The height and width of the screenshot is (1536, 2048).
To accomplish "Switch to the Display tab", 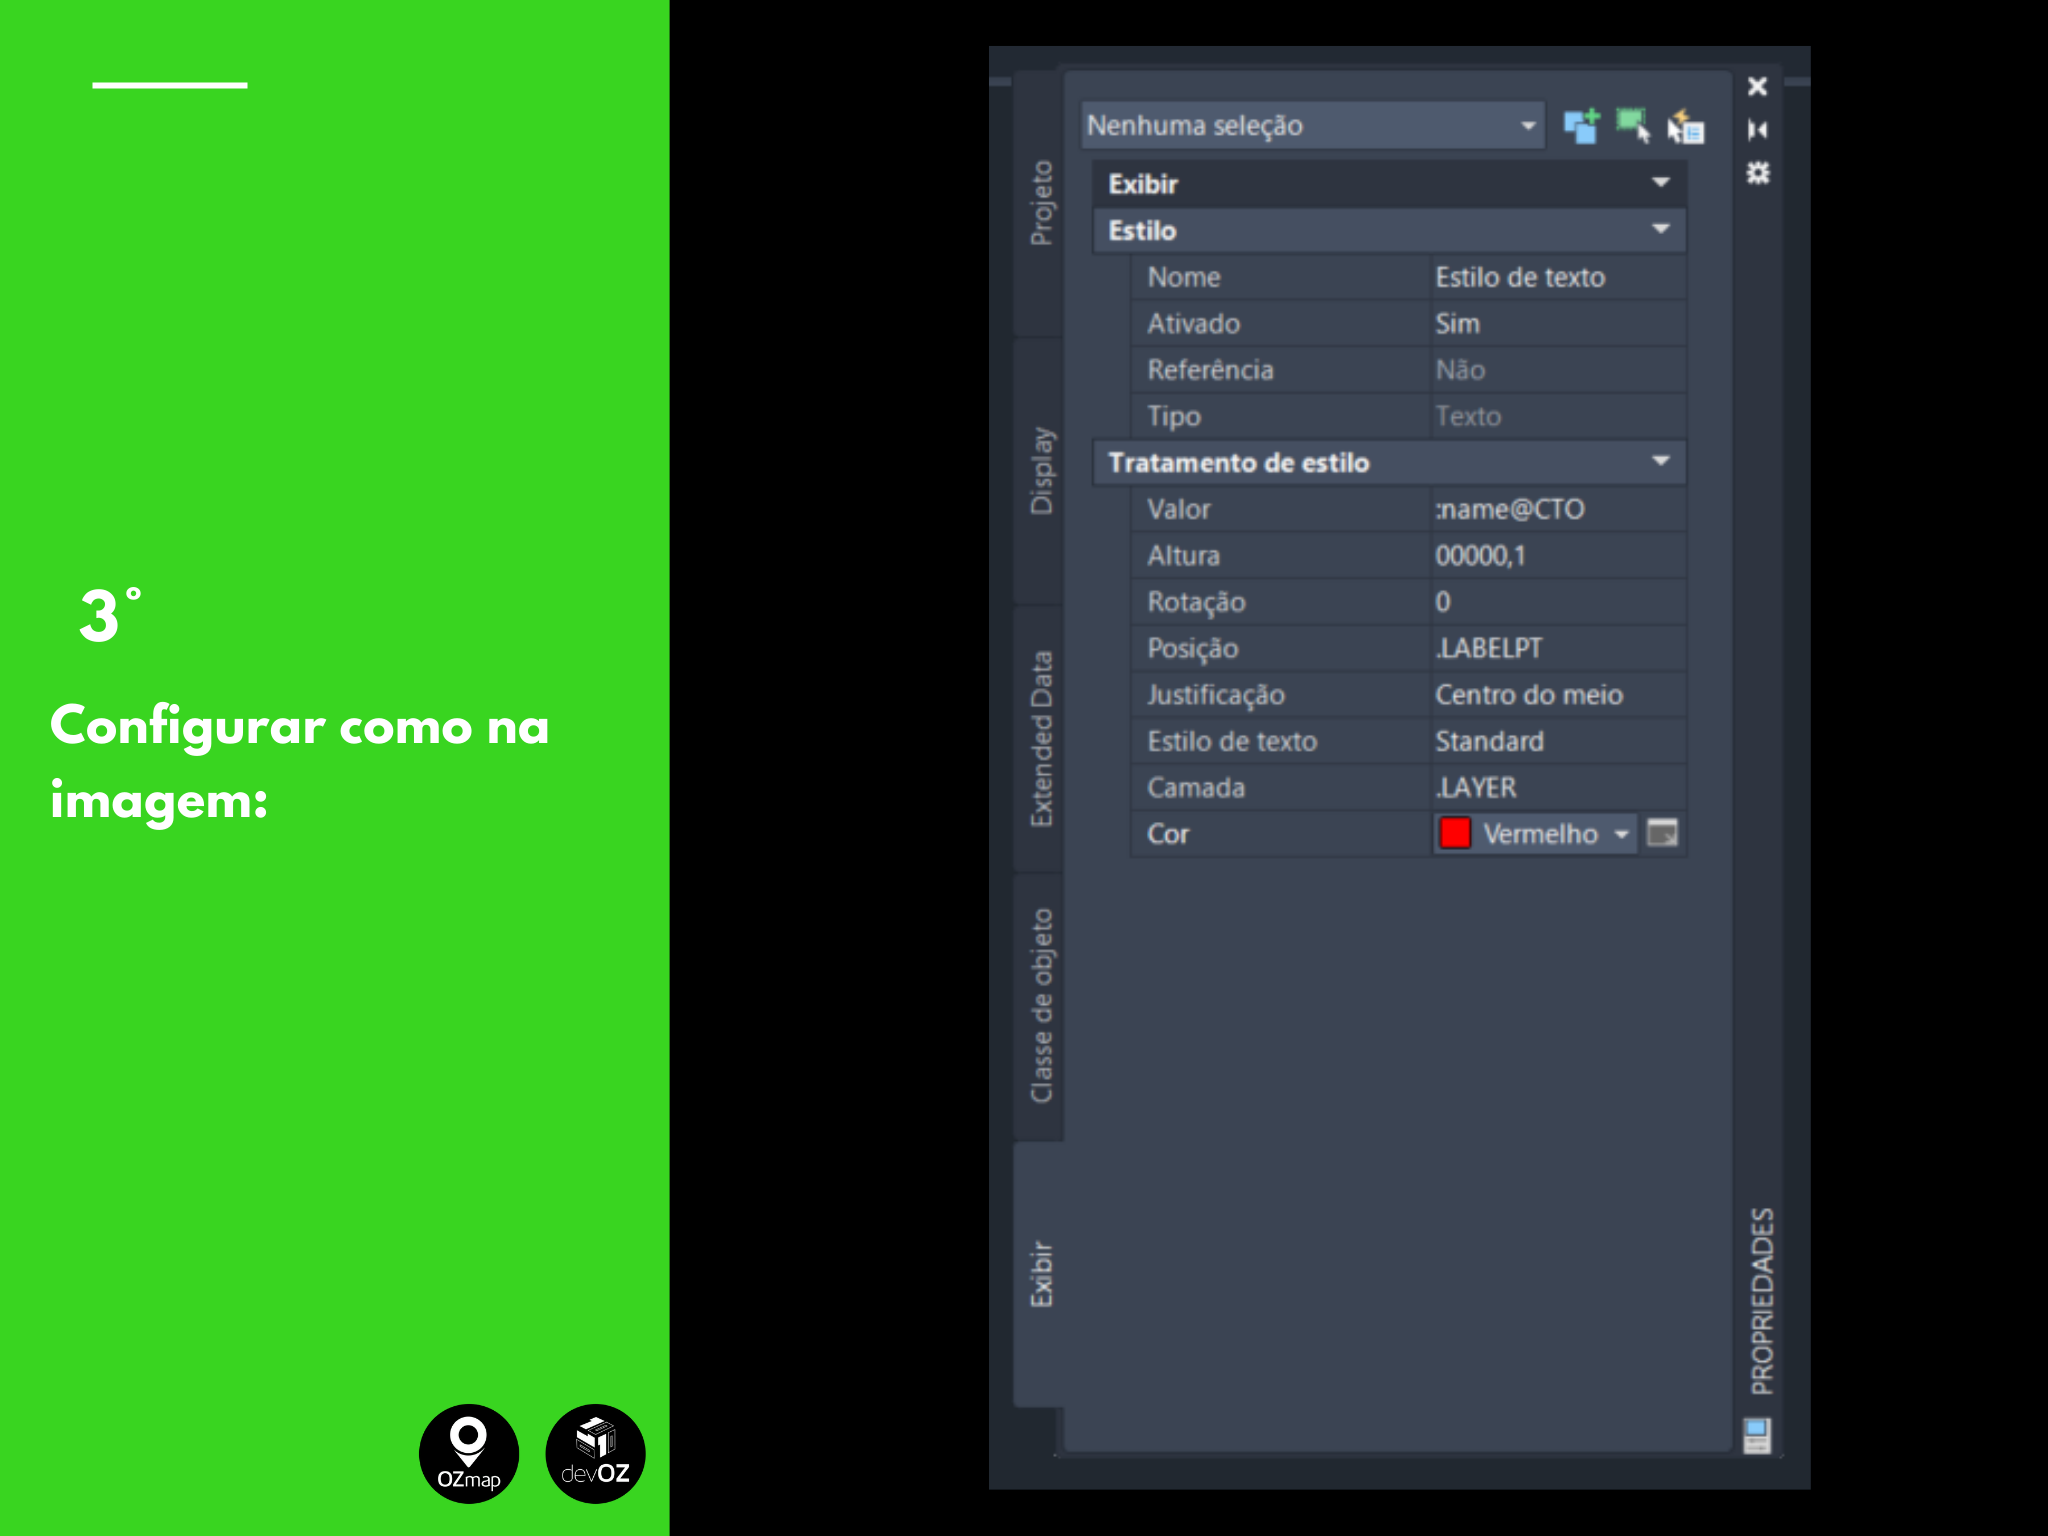I will [1040, 471].
